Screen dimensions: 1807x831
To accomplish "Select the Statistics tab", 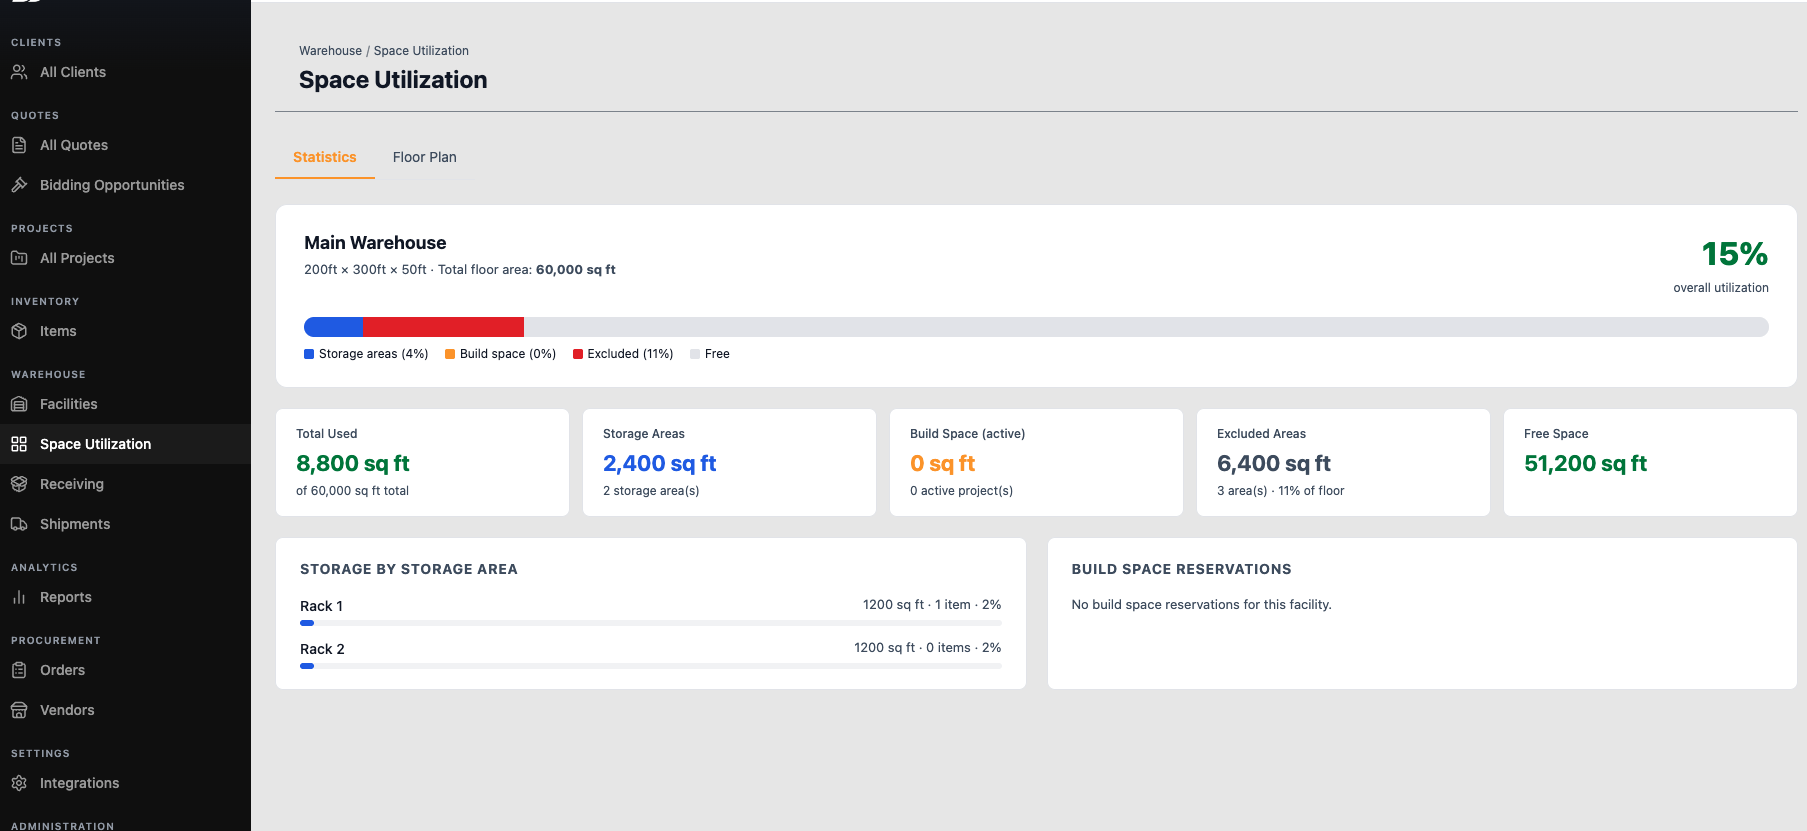I will coord(325,157).
